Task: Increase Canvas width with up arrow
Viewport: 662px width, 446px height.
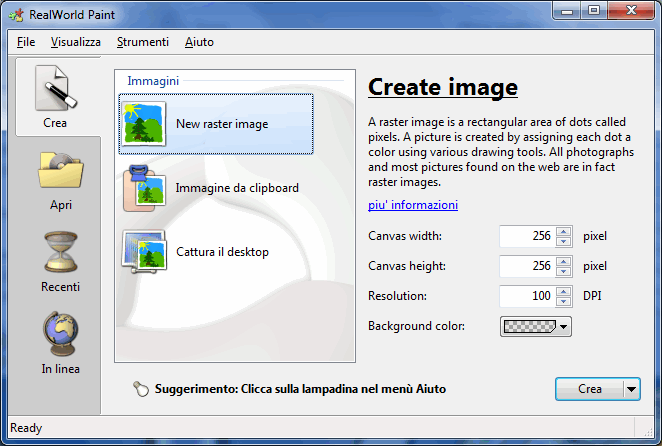Action: 564,231
